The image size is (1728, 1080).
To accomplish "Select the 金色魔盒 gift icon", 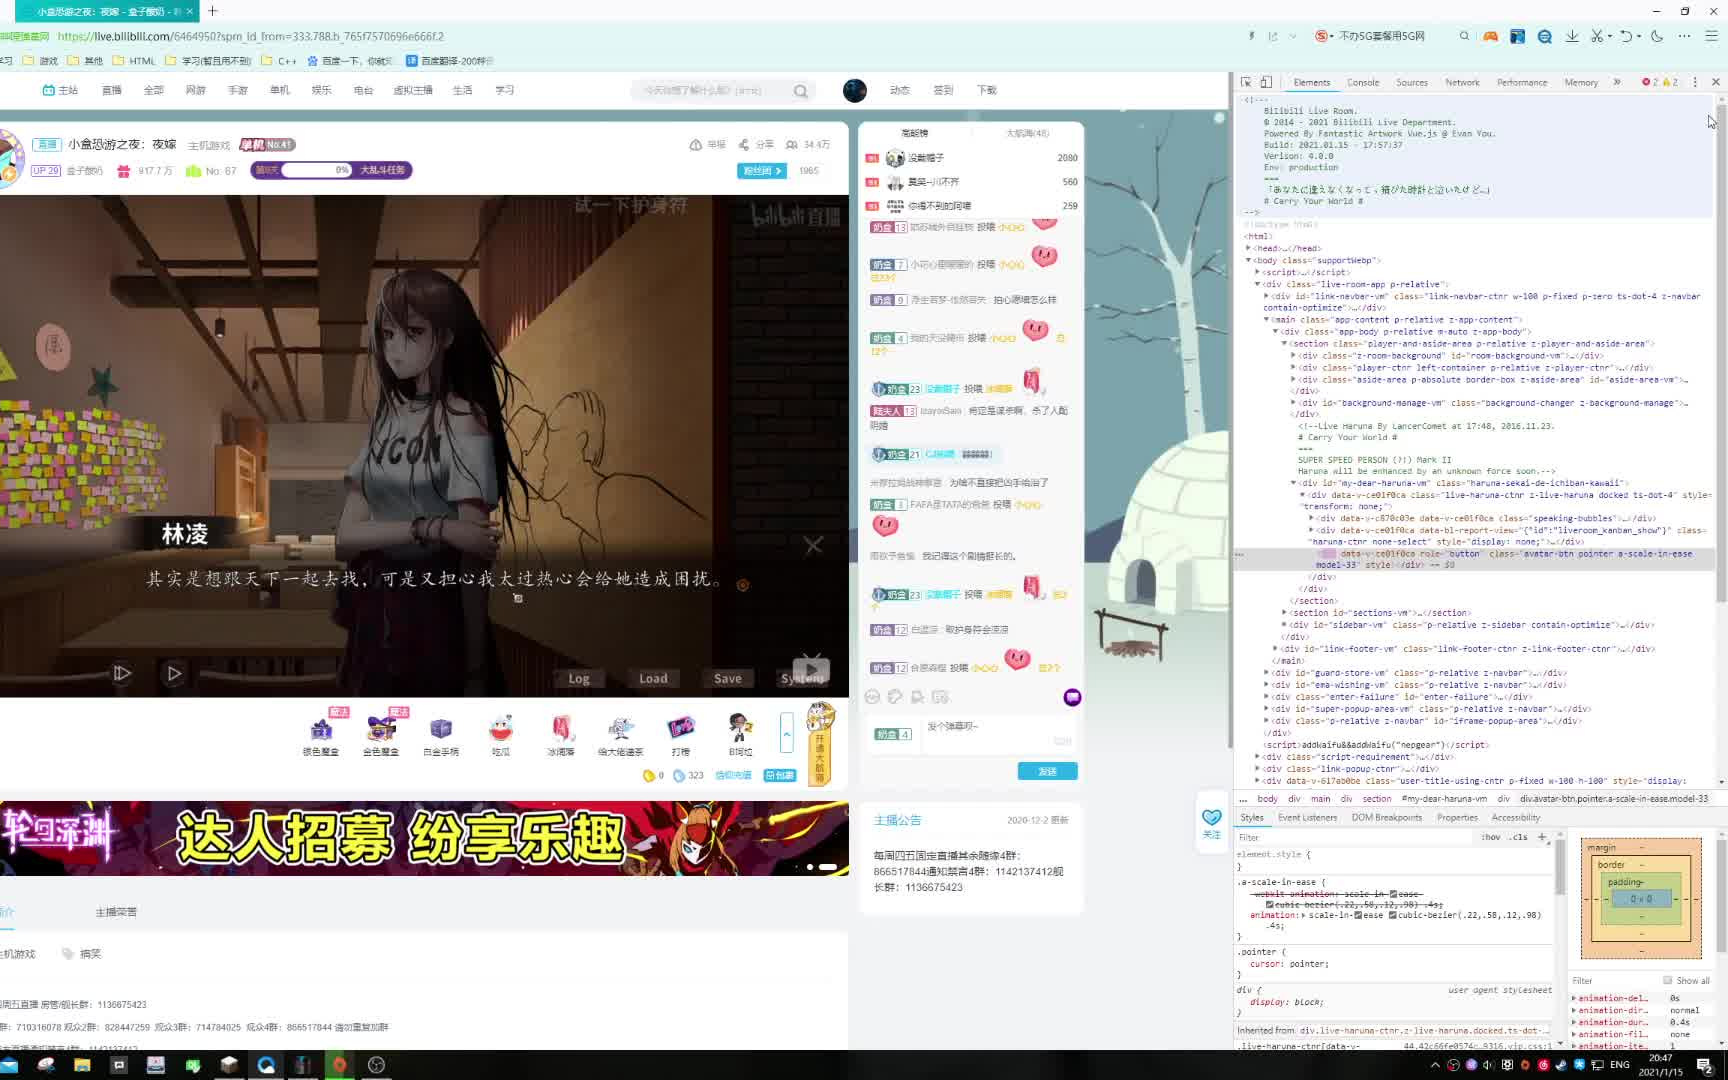I will click(x=381, y=729).
